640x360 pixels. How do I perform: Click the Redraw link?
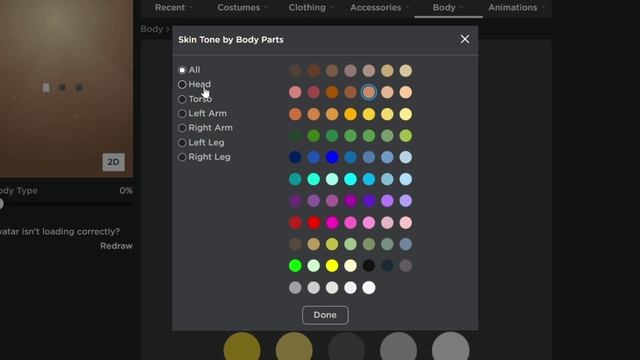tap(116, 246)
